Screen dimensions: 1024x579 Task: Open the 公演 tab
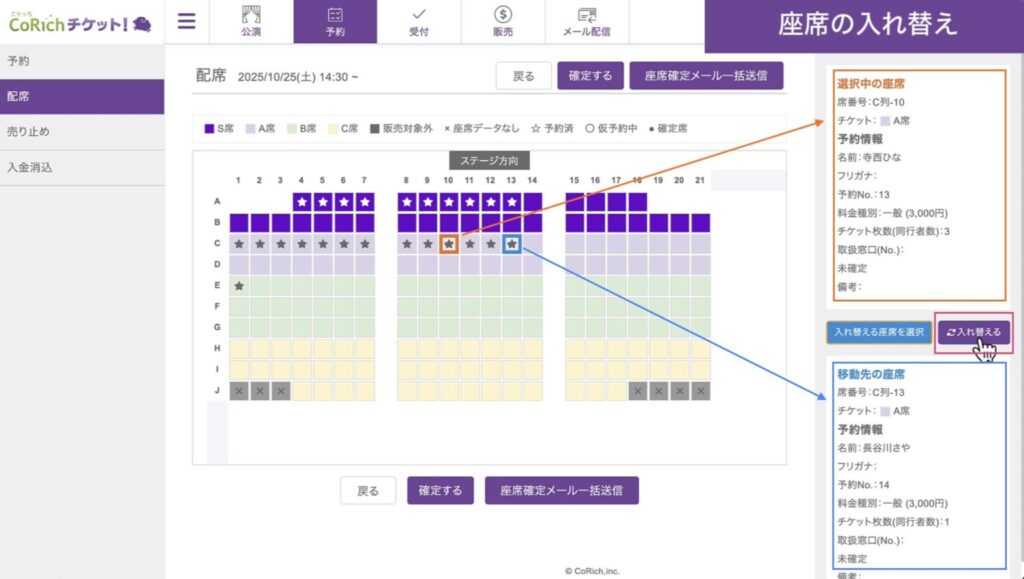pos(251,22)
